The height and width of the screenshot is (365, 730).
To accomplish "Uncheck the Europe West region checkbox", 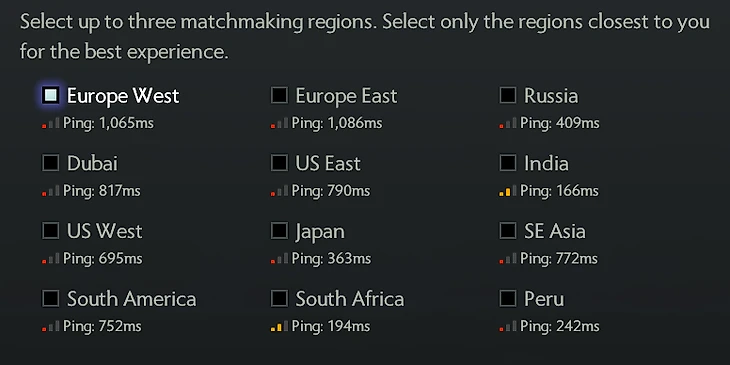I will click(51, 95).
